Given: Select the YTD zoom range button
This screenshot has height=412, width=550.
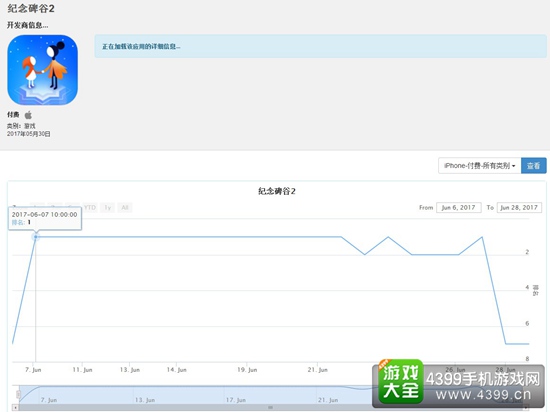Looking at the screenshot, I should [x=90, y=208].
